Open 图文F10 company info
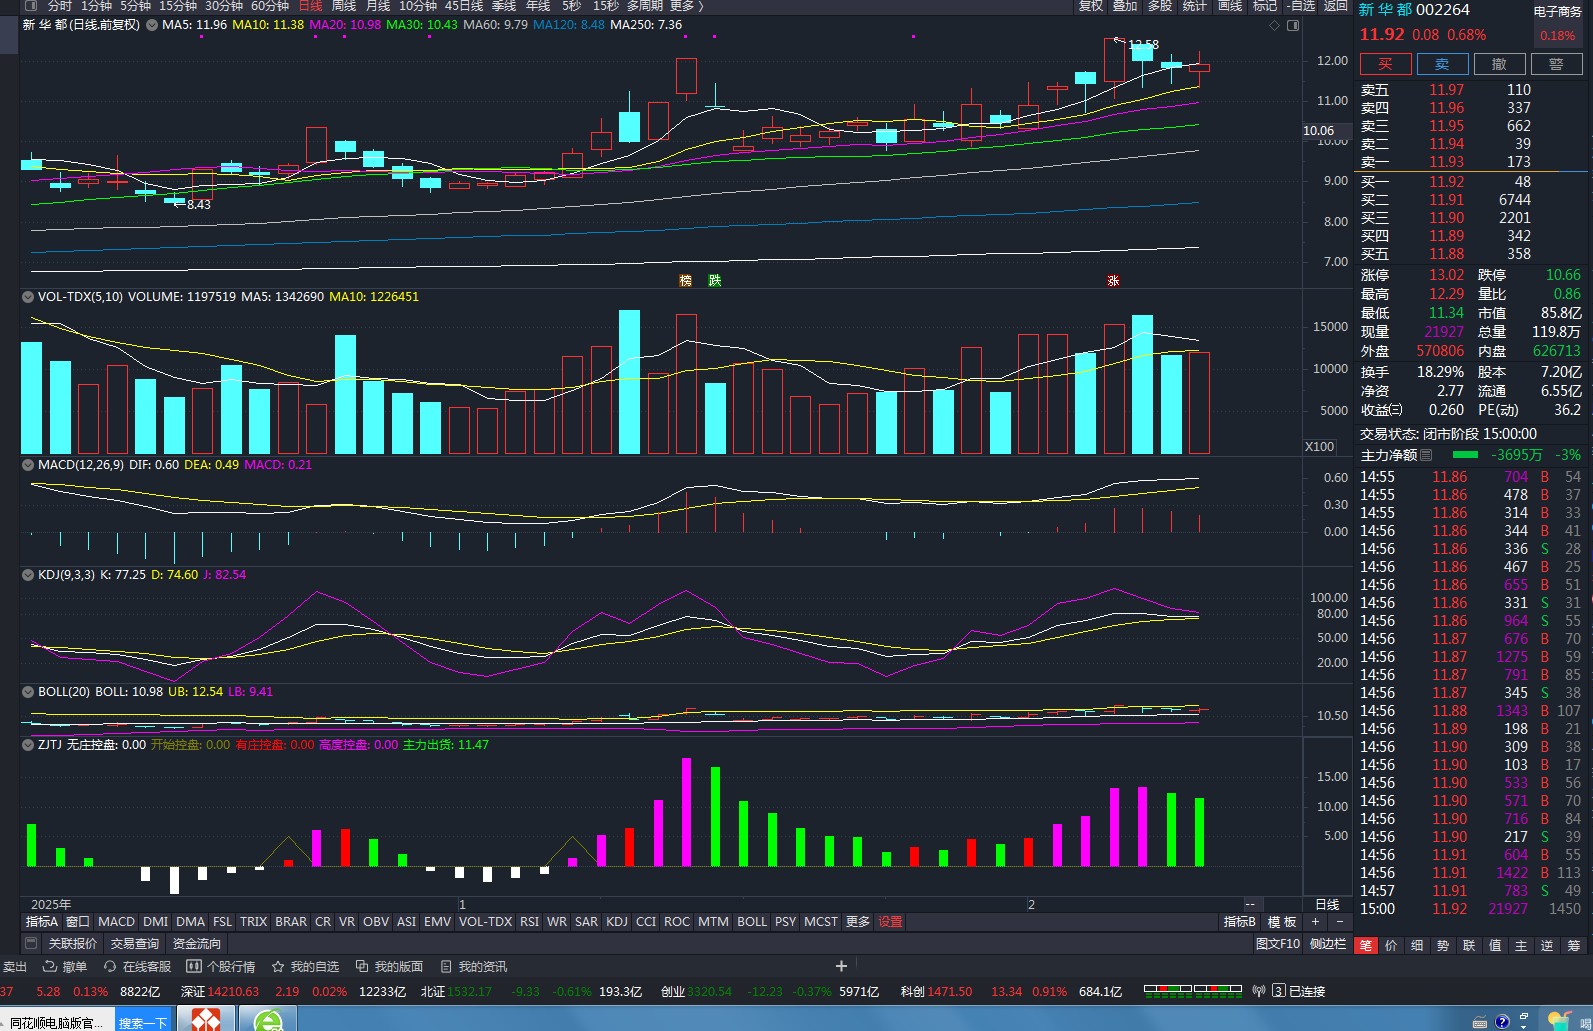Viewport: 1593px width, 1031px height. tap(1278, 943)
